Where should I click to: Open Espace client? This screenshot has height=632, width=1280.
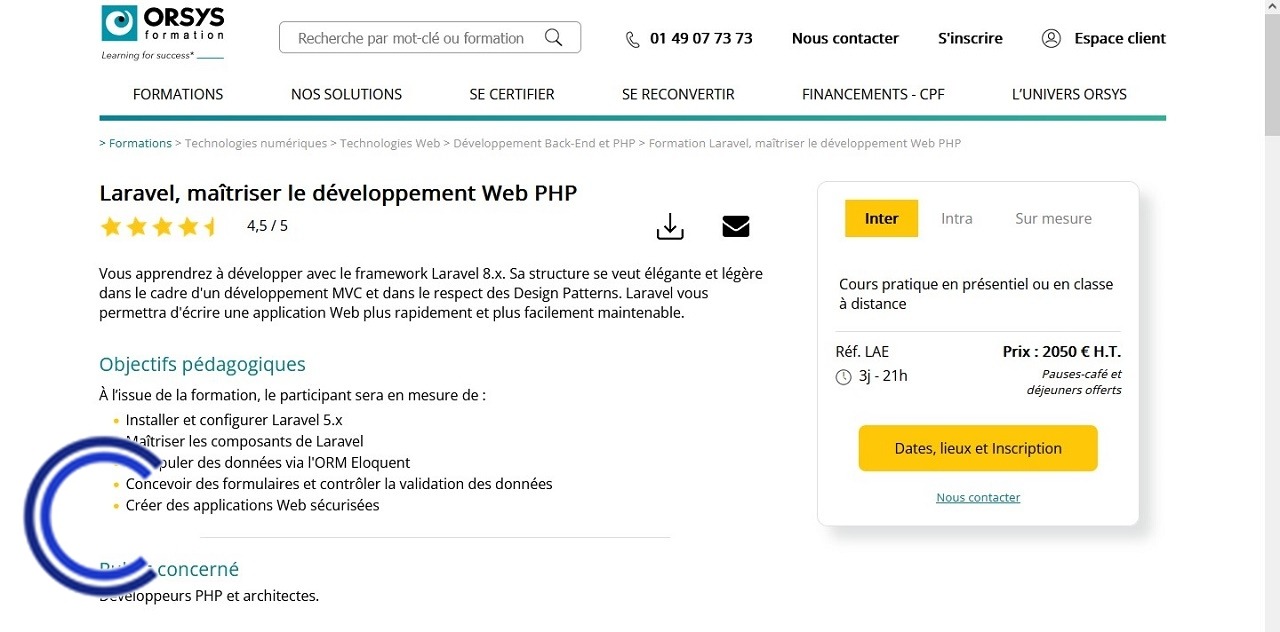click(x=1120, y=38)
